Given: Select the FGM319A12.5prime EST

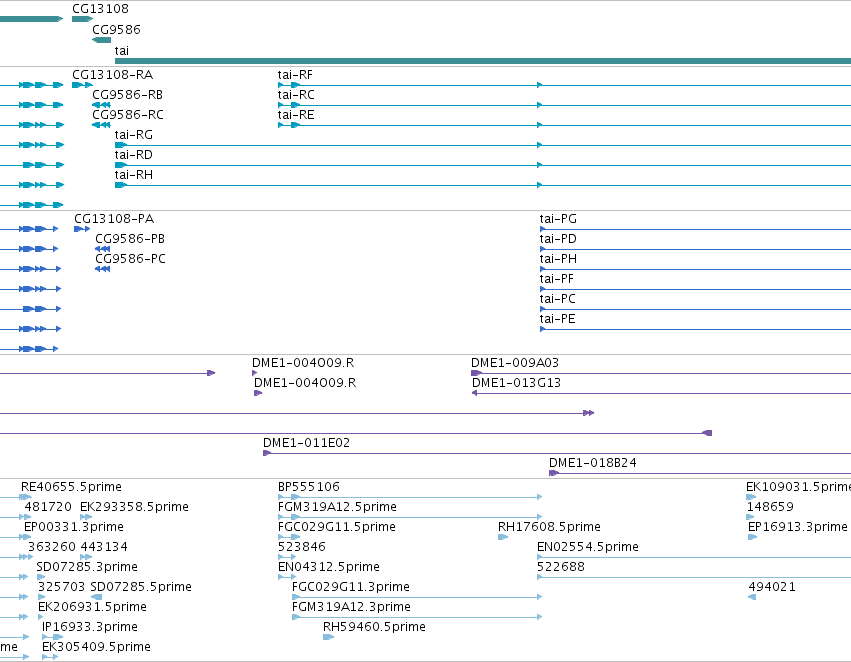Looking at the screenshot, I should pyautogui.click(x=337, y=507).
